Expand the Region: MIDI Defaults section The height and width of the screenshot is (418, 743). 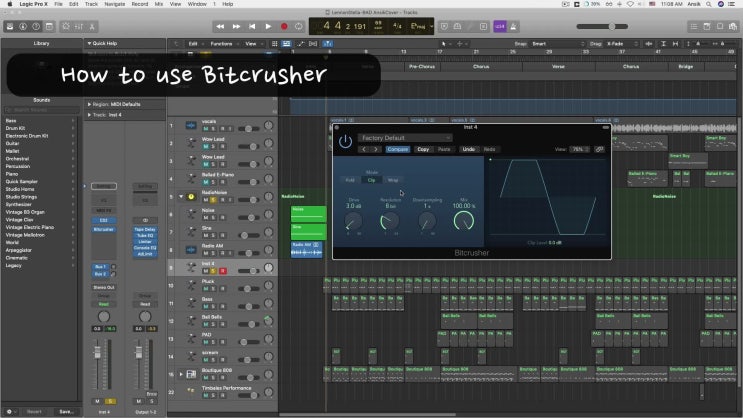(x=89, y=104)
